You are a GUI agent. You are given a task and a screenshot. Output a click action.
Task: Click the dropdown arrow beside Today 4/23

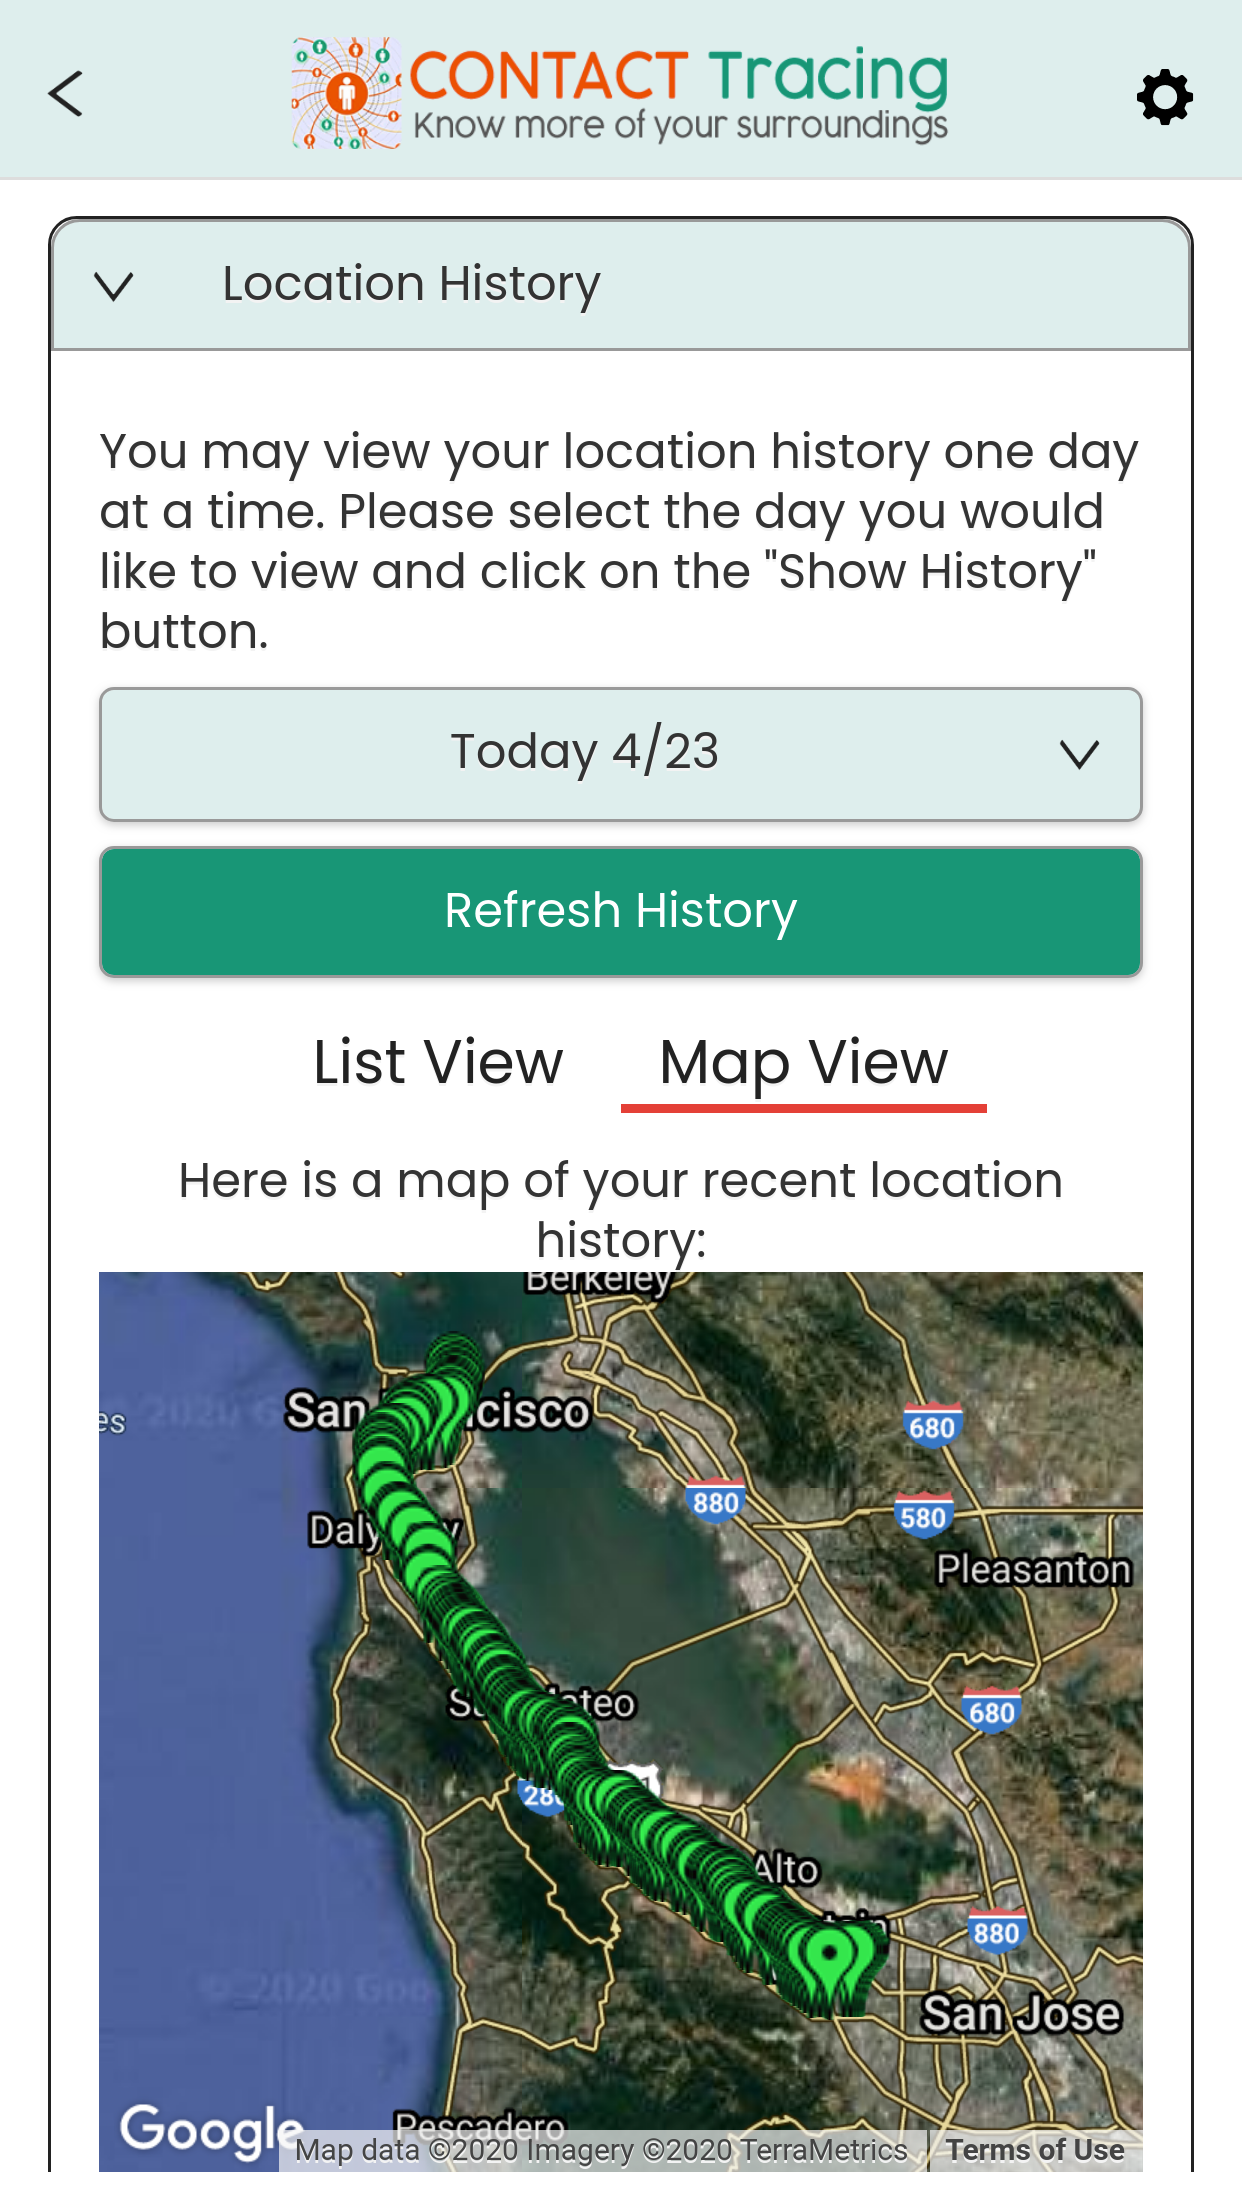[1079, 754]
